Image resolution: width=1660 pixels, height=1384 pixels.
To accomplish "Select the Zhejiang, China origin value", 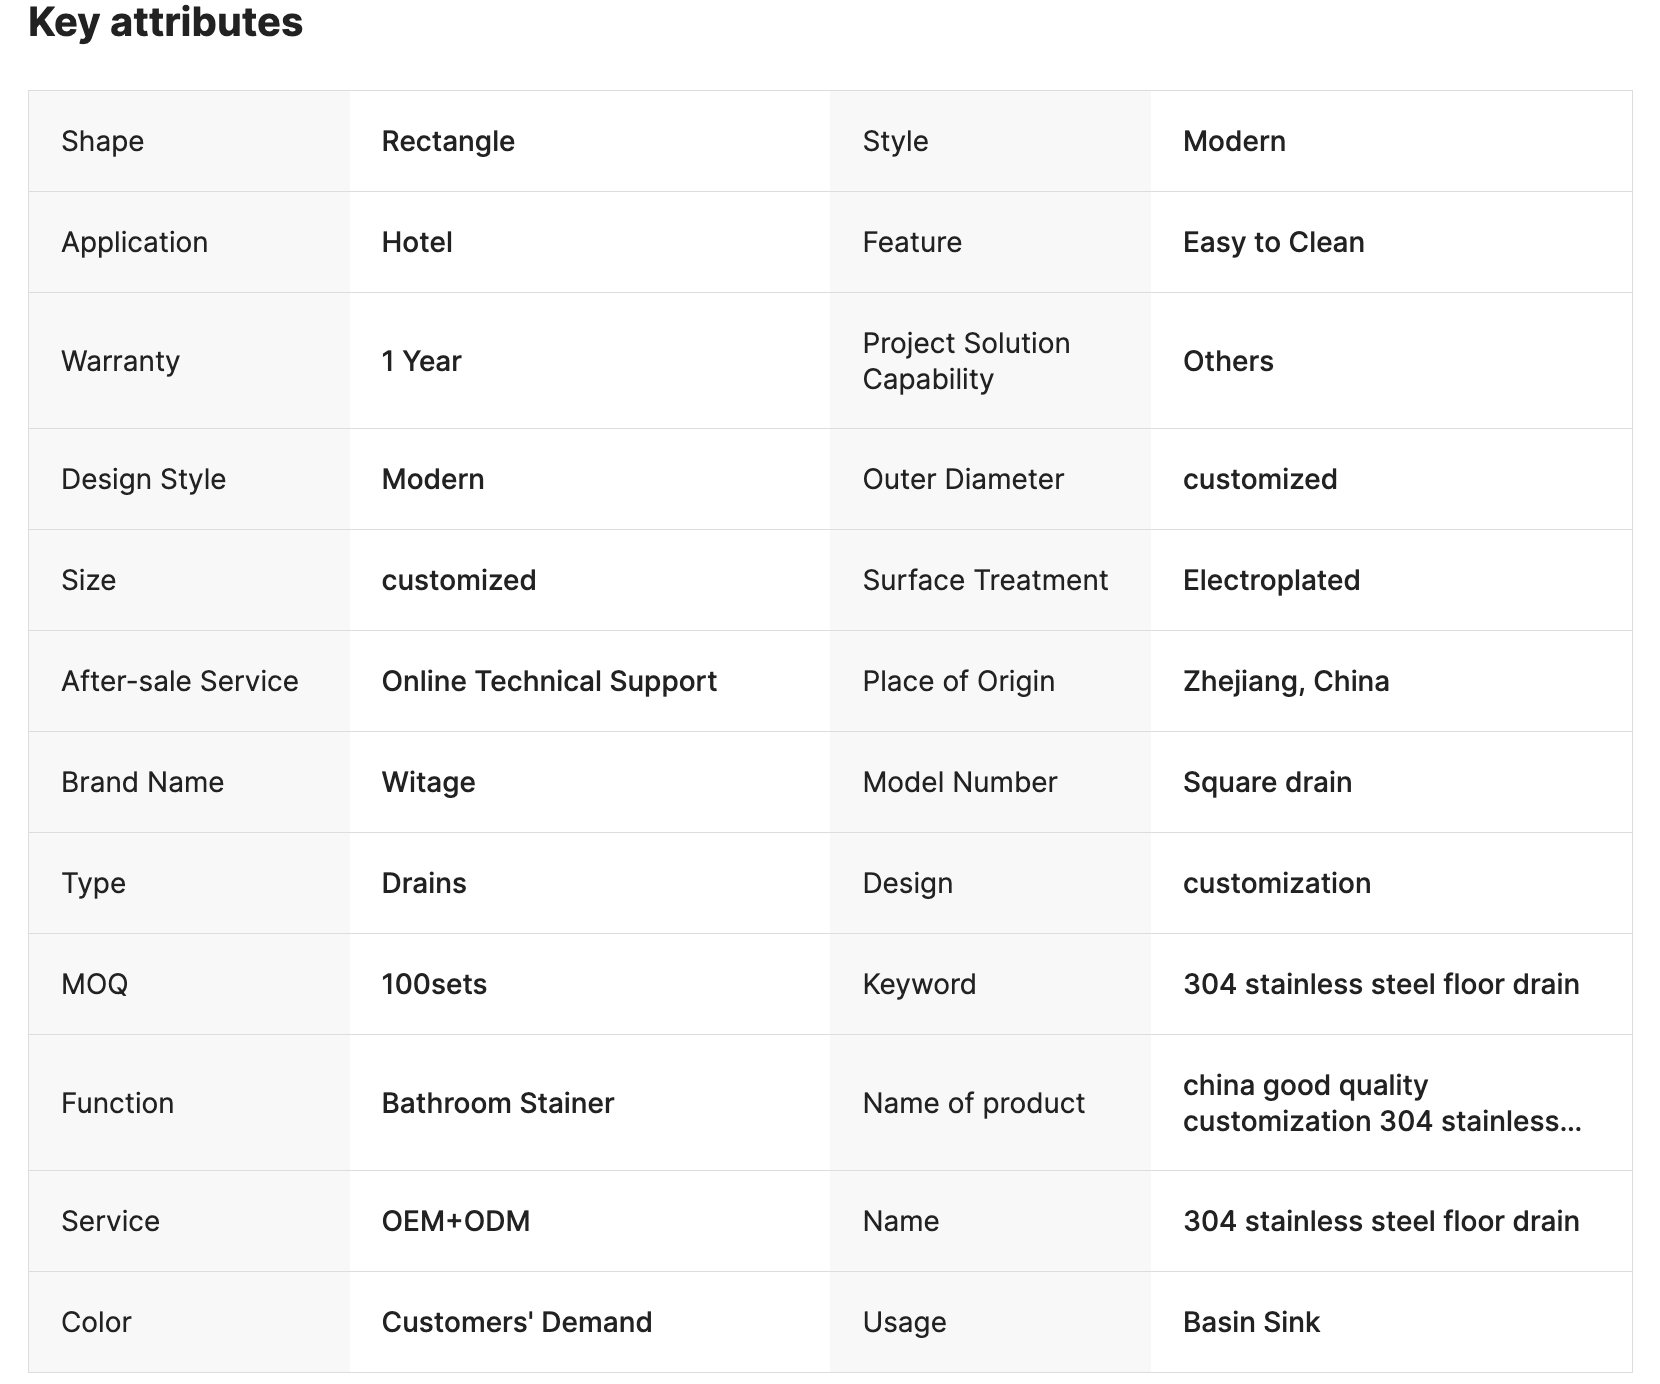I will [x=1286, y=681].
